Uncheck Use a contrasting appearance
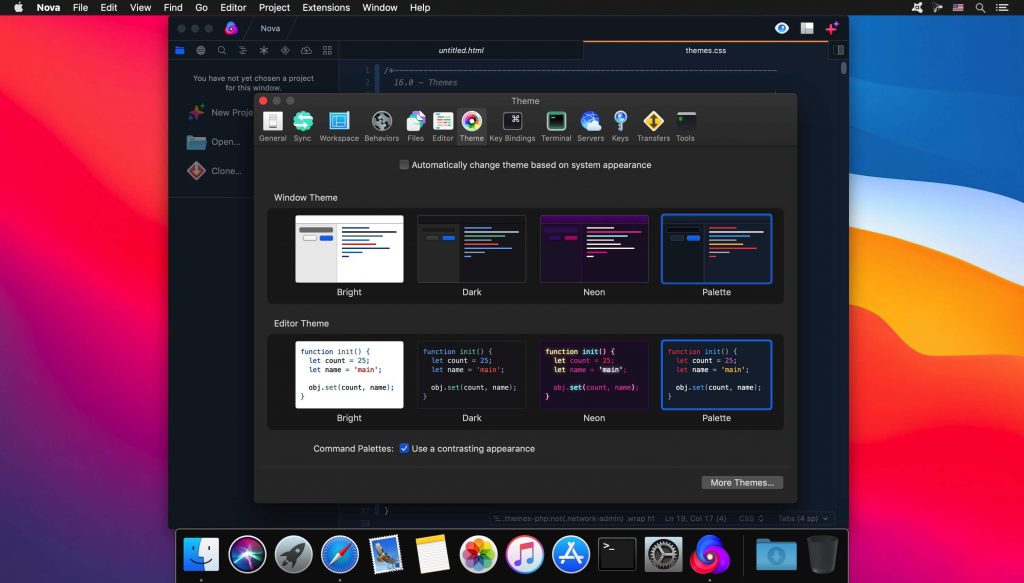The height and width of the screenshot is (583, 1024). (x=404, y=448)
